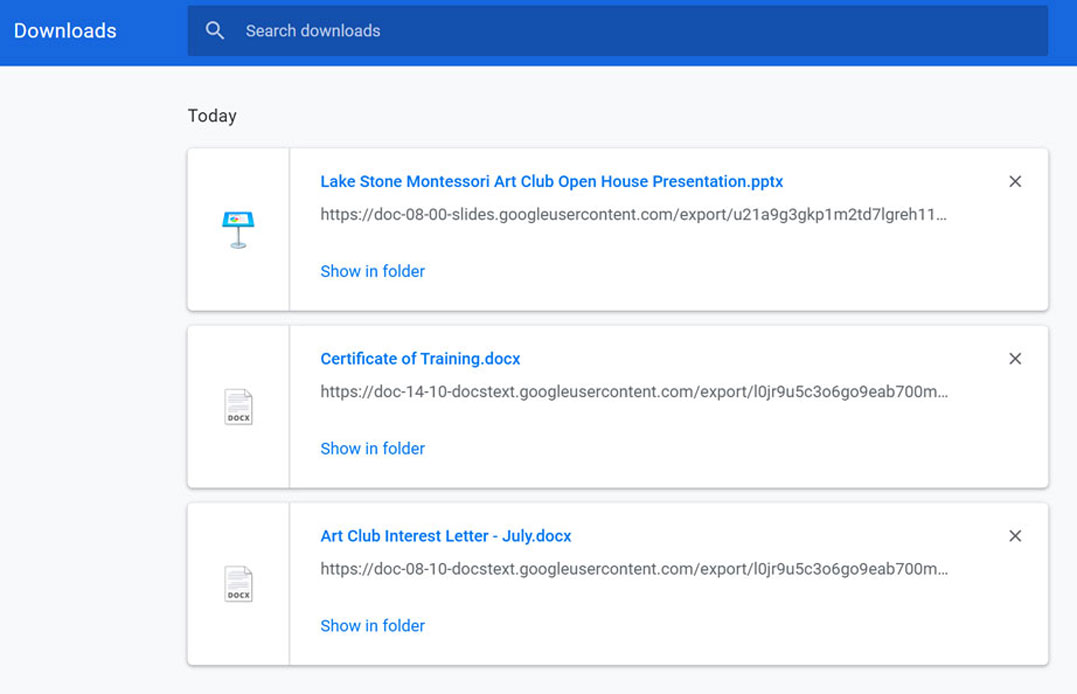Click the Downloads page title
This screenshot has height=694, width=1077.
(x=64, y=30)
